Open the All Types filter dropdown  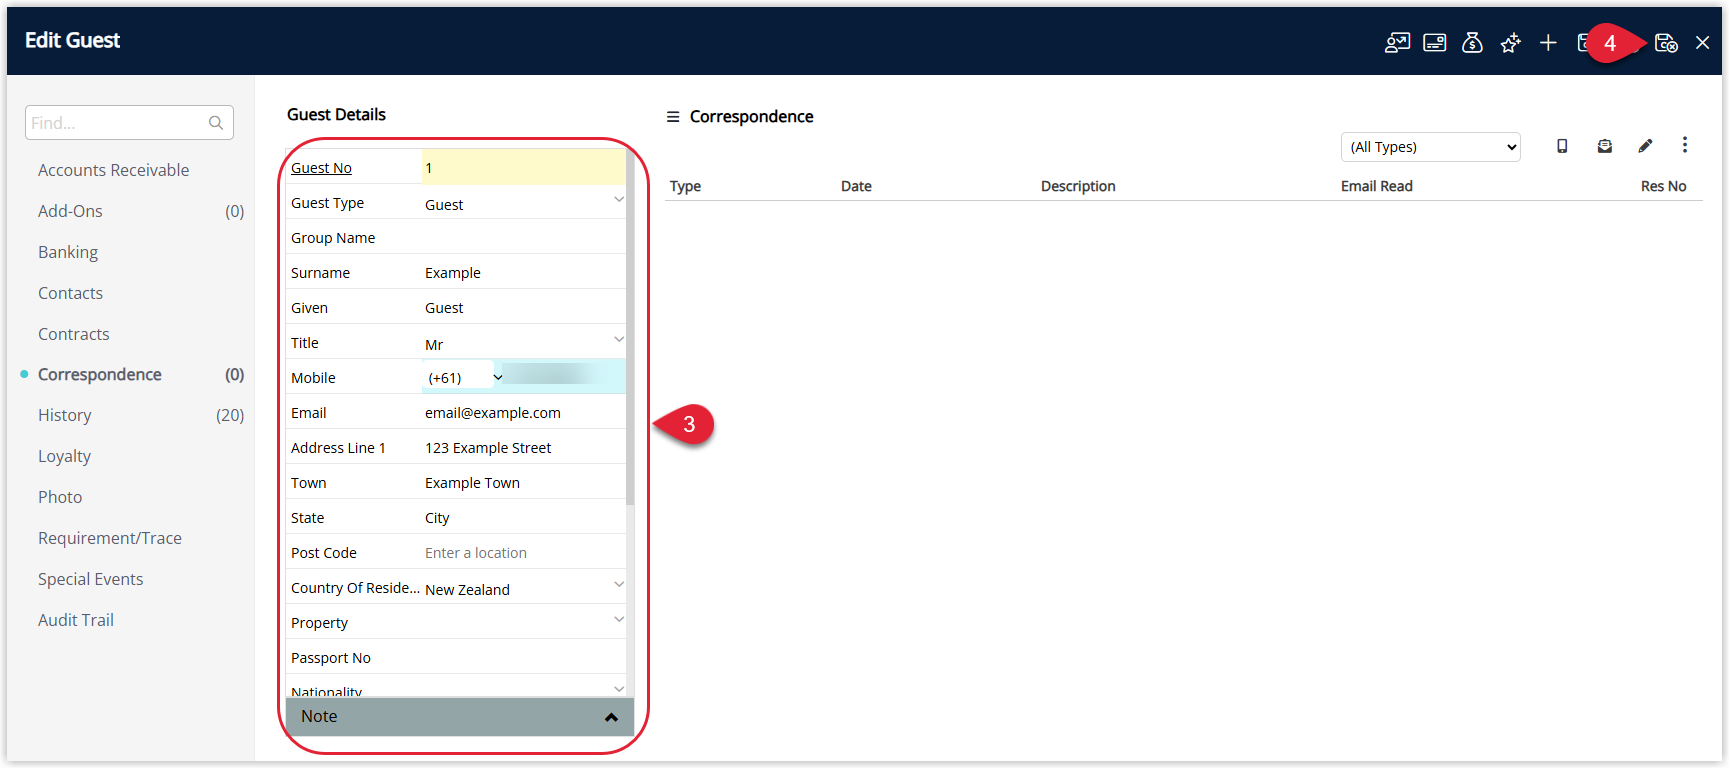coord(1430,147)
